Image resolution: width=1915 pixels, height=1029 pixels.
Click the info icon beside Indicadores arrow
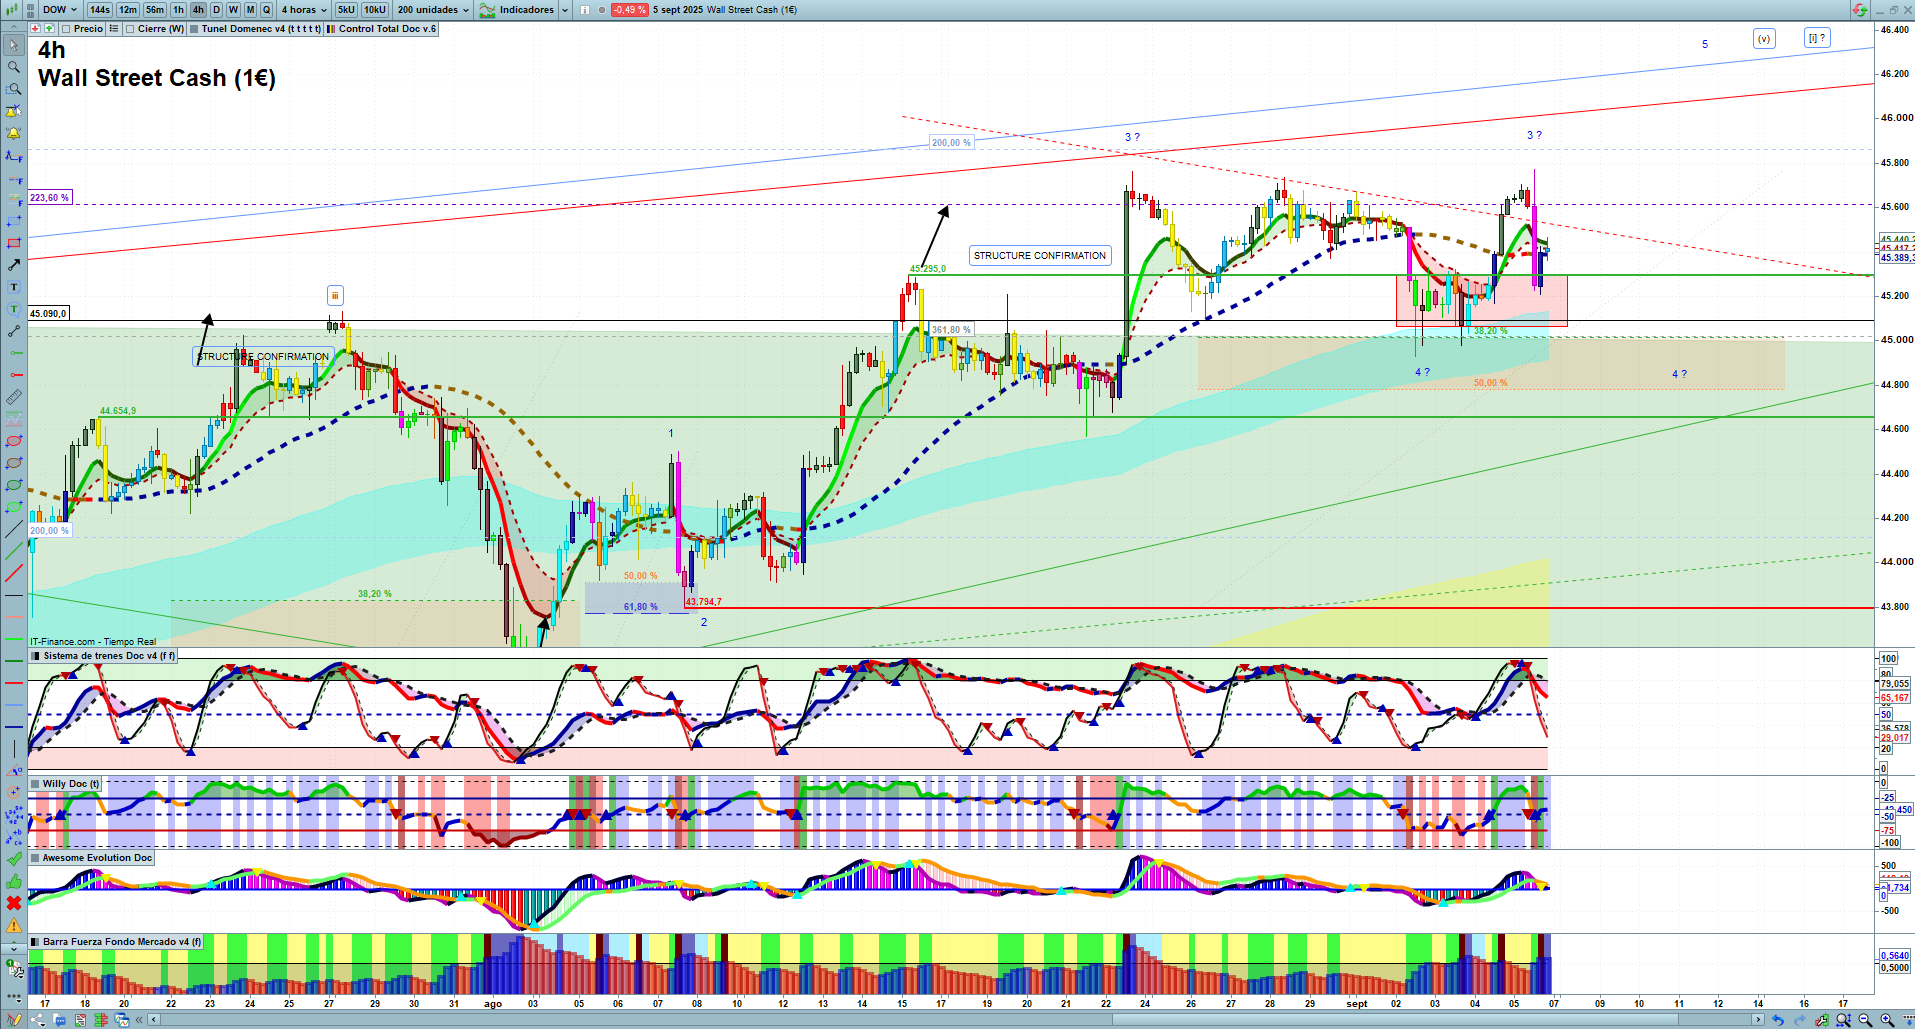click(x=585, y=10)
